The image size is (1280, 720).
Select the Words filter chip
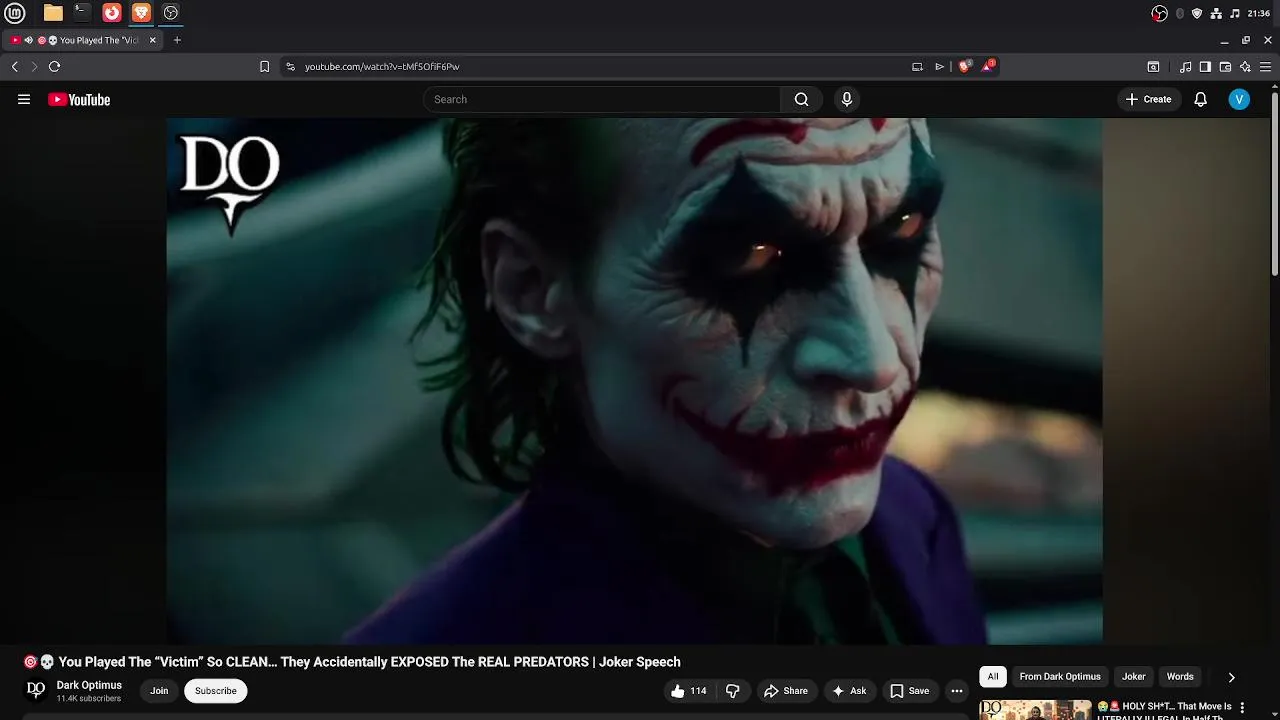coord(1180,677)
